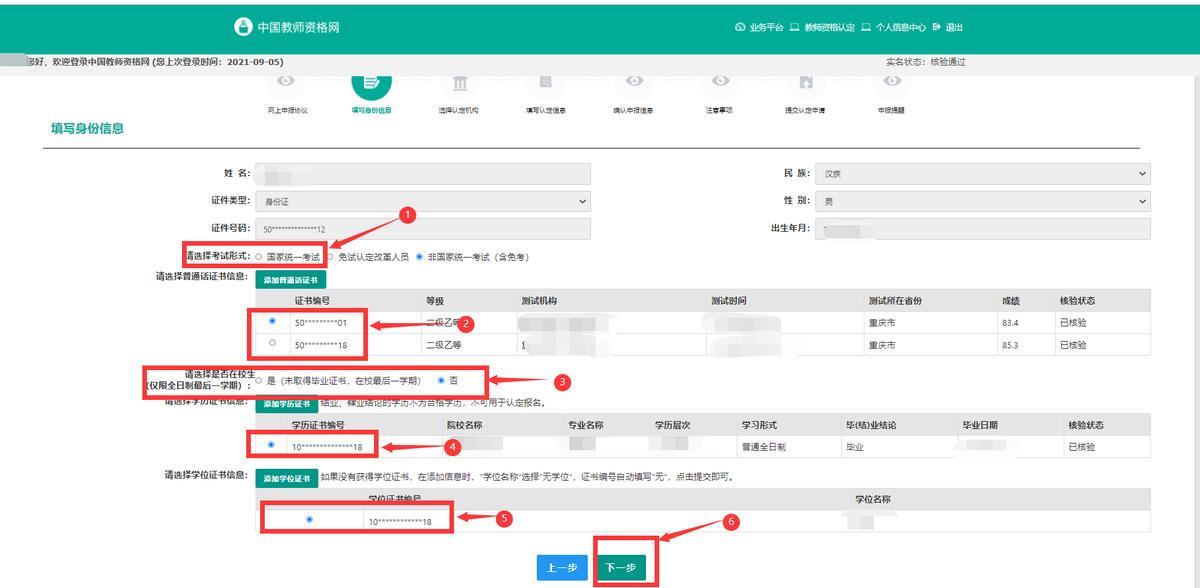
Task: Open the 性别 dropdown showing 男
Action: [x=983, y=201]
